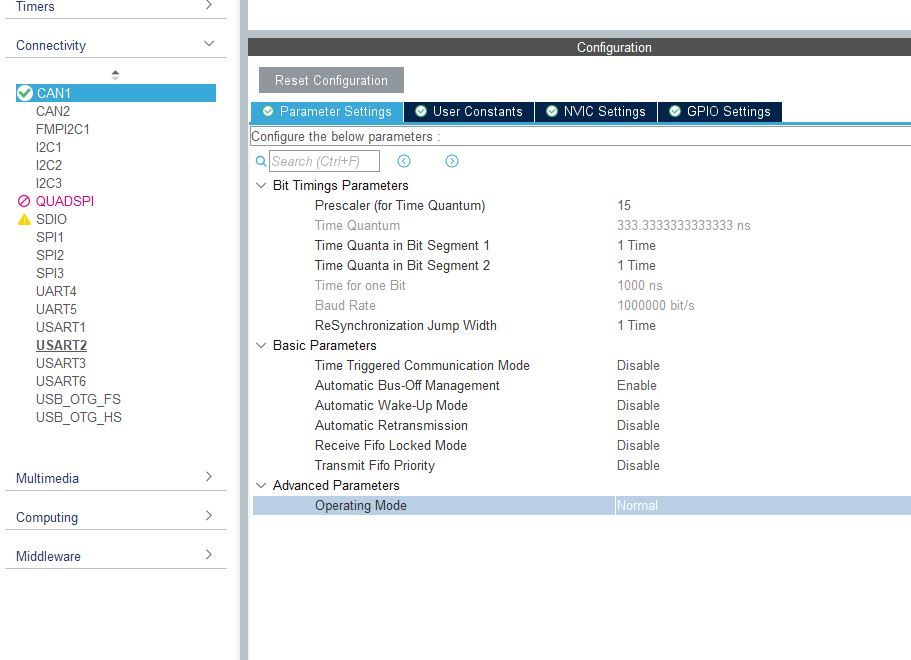The image size is (911, 660).
Task: Collapse Advanced Parameters section
Action: coord(261,485)
